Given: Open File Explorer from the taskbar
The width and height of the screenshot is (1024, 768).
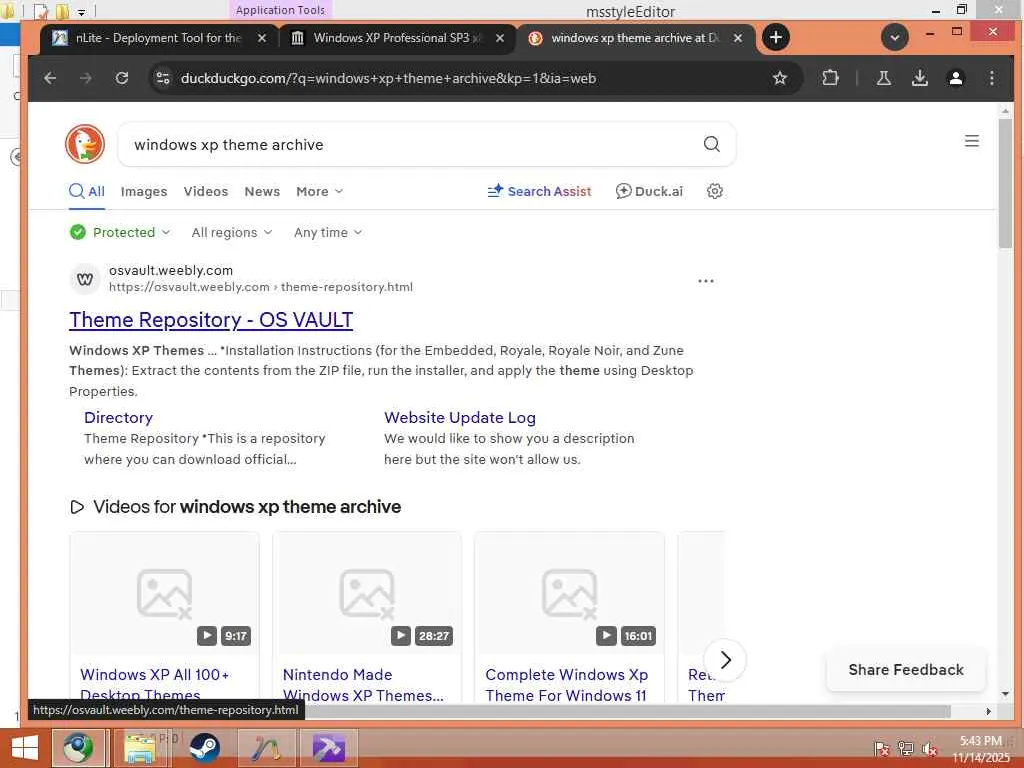Looking at the screenshot, I should [140, 748].
